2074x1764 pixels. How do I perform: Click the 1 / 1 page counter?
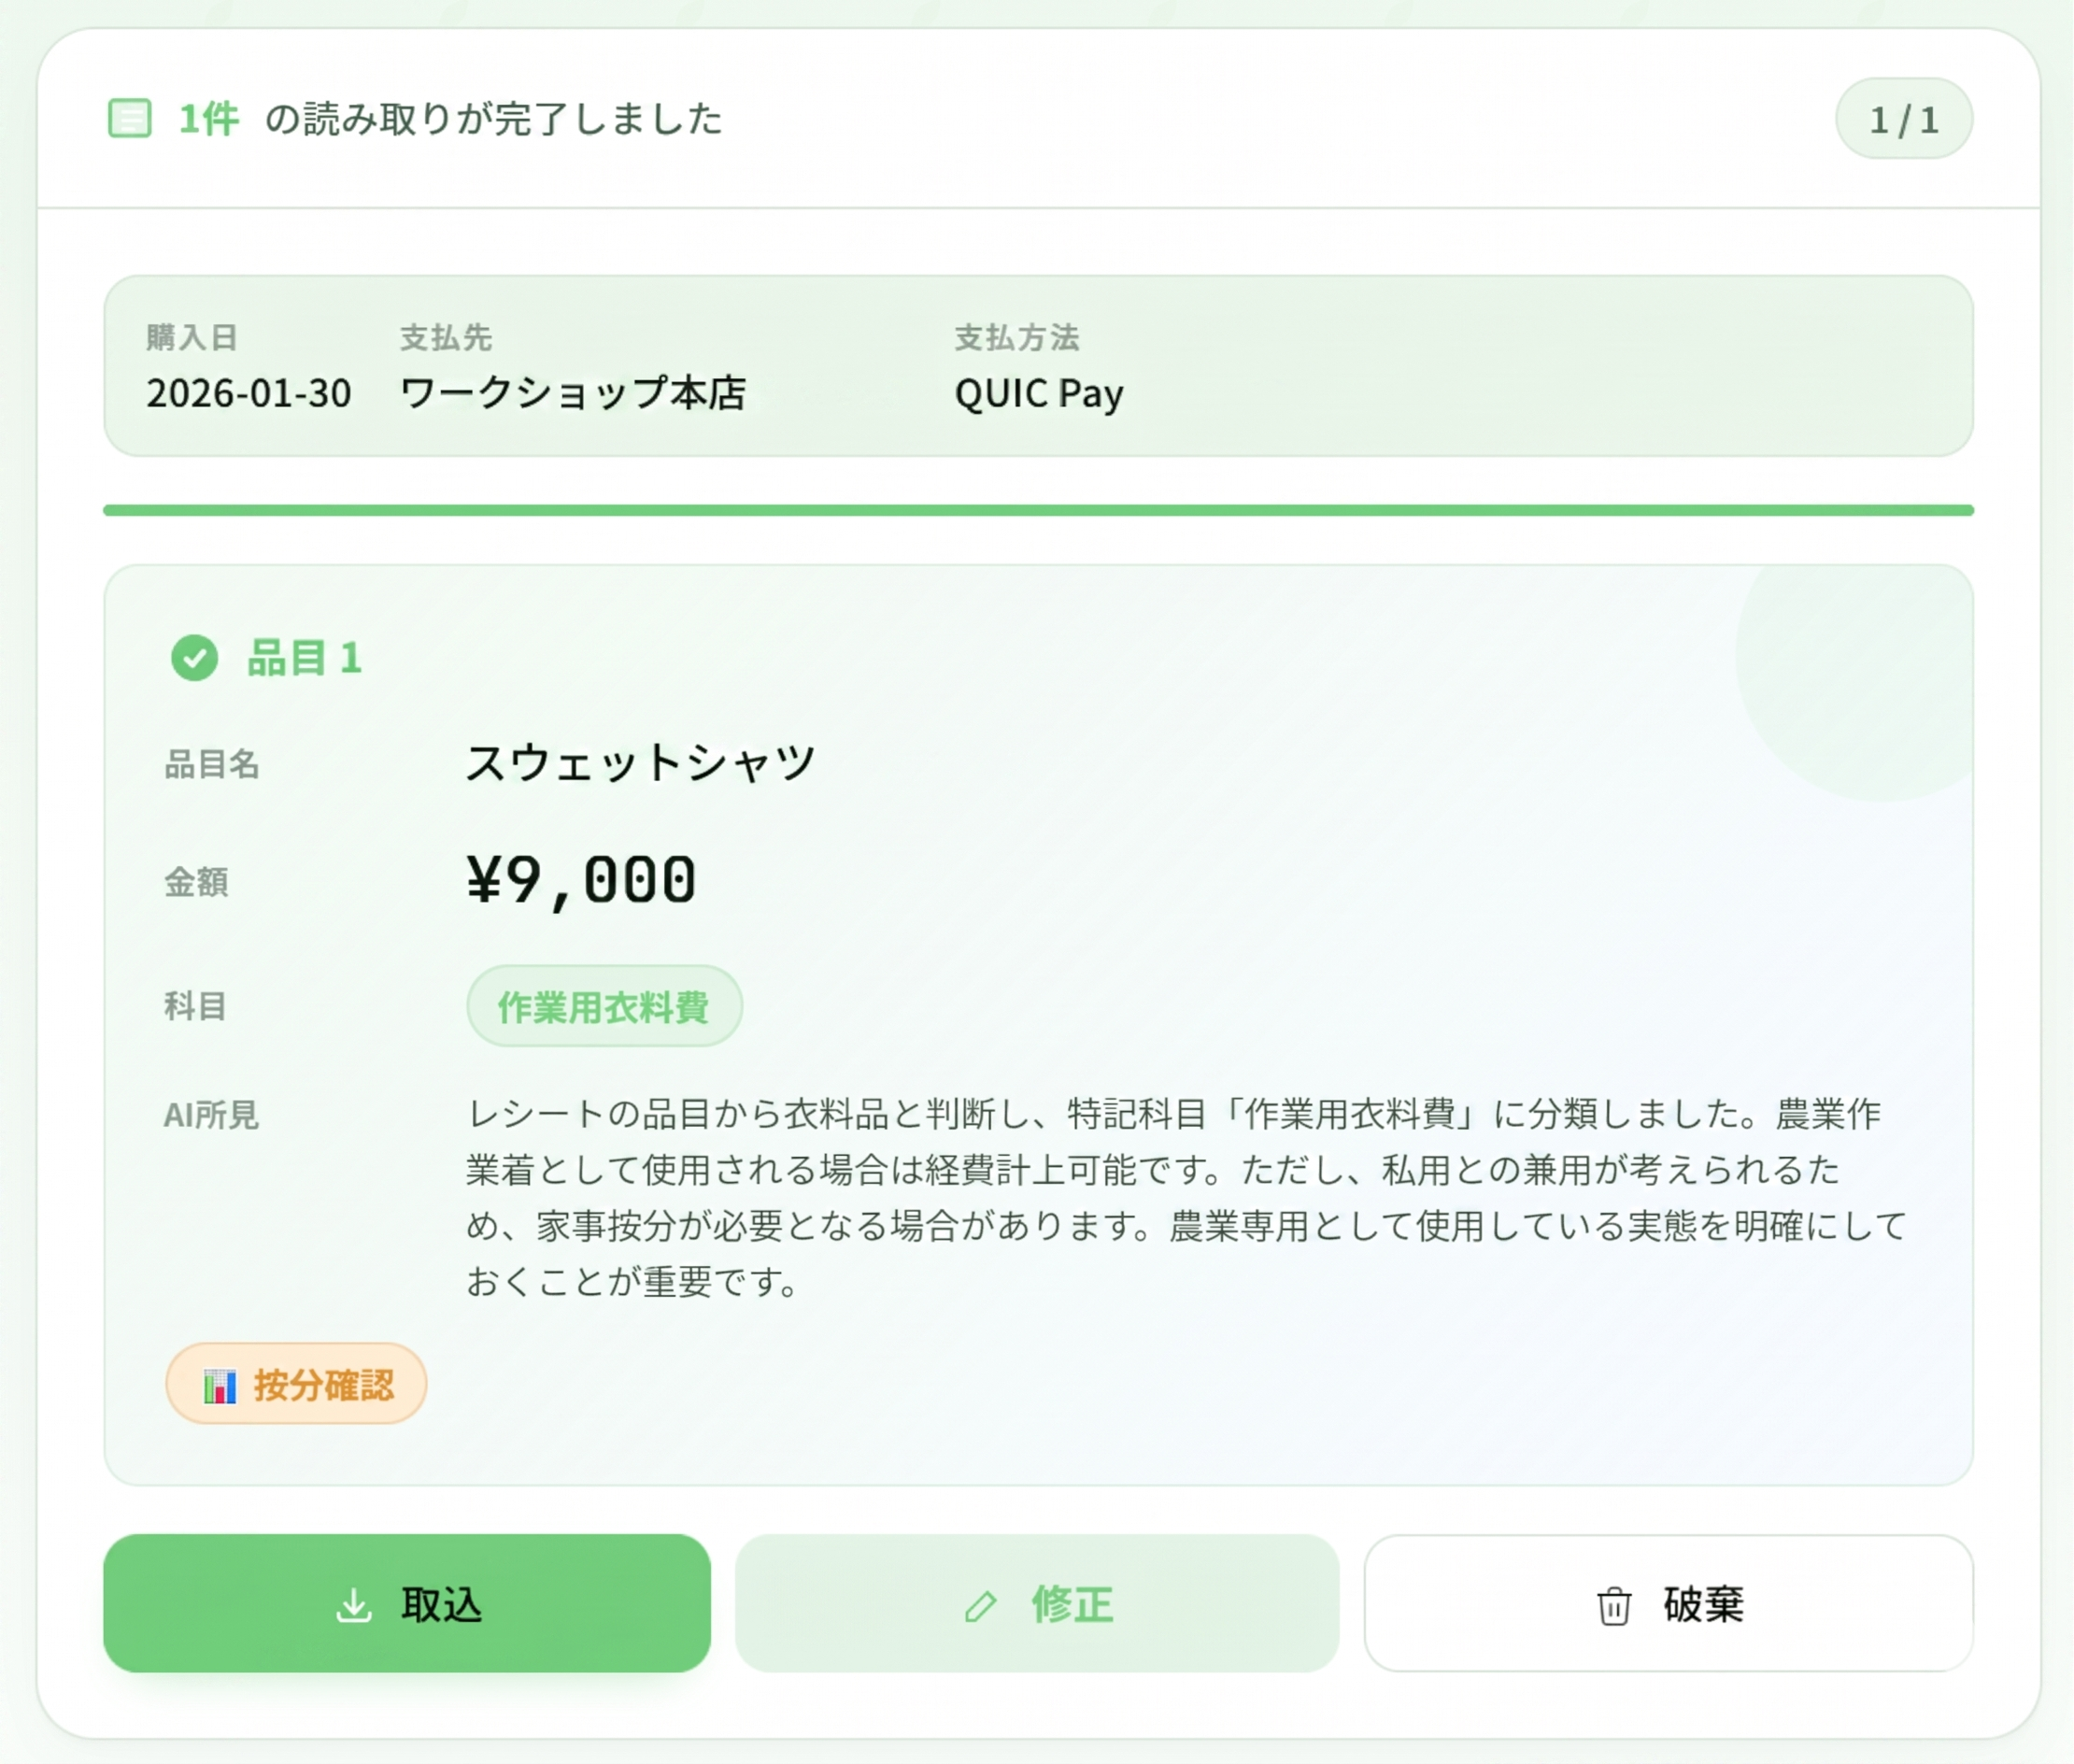pyautogui.click(x=1904, y=119)
